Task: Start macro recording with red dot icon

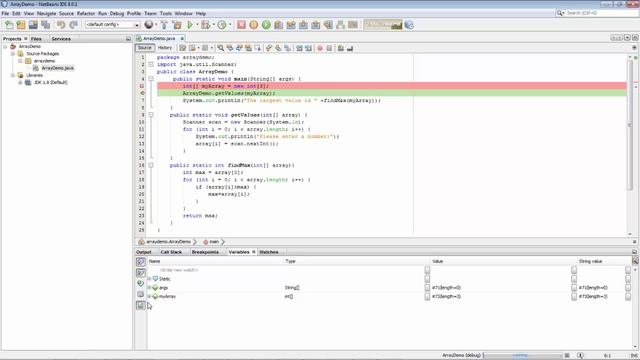Action: tap(320, 48)
